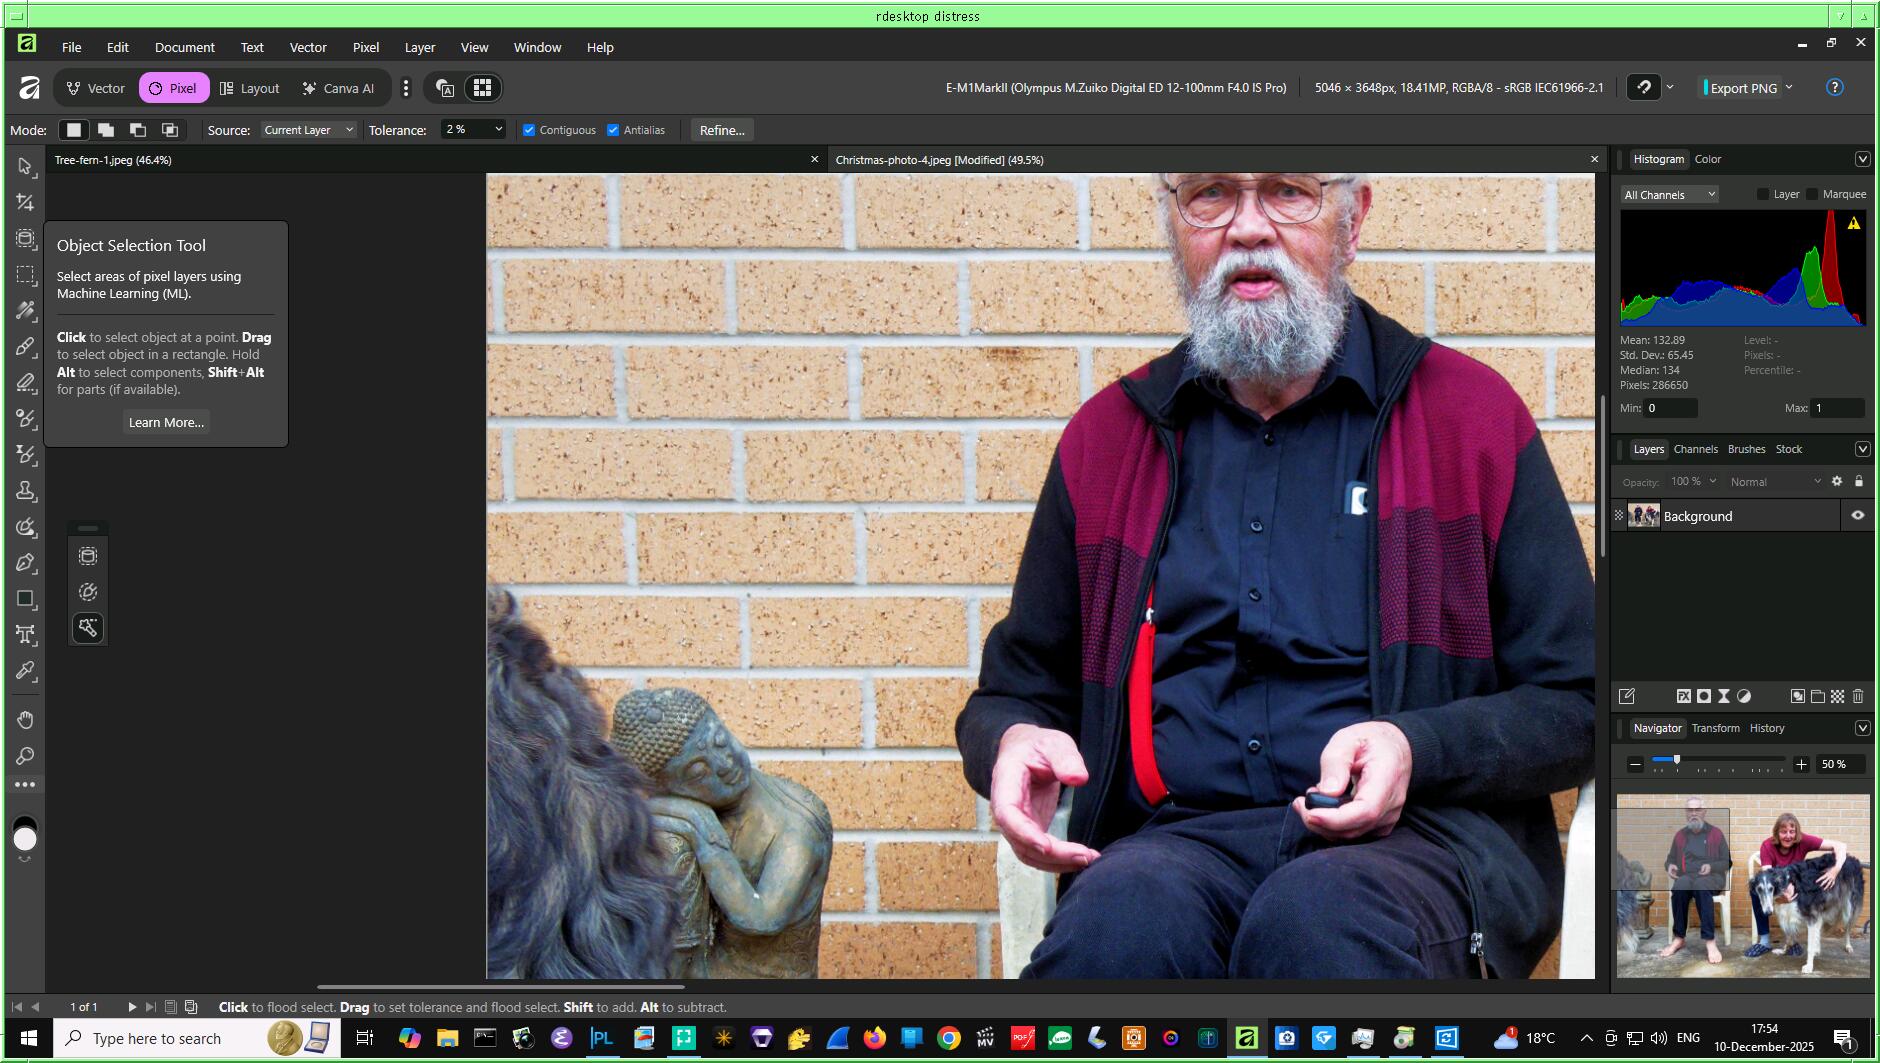Expand the All Channels dropdown

click(x=1669, y=195)
